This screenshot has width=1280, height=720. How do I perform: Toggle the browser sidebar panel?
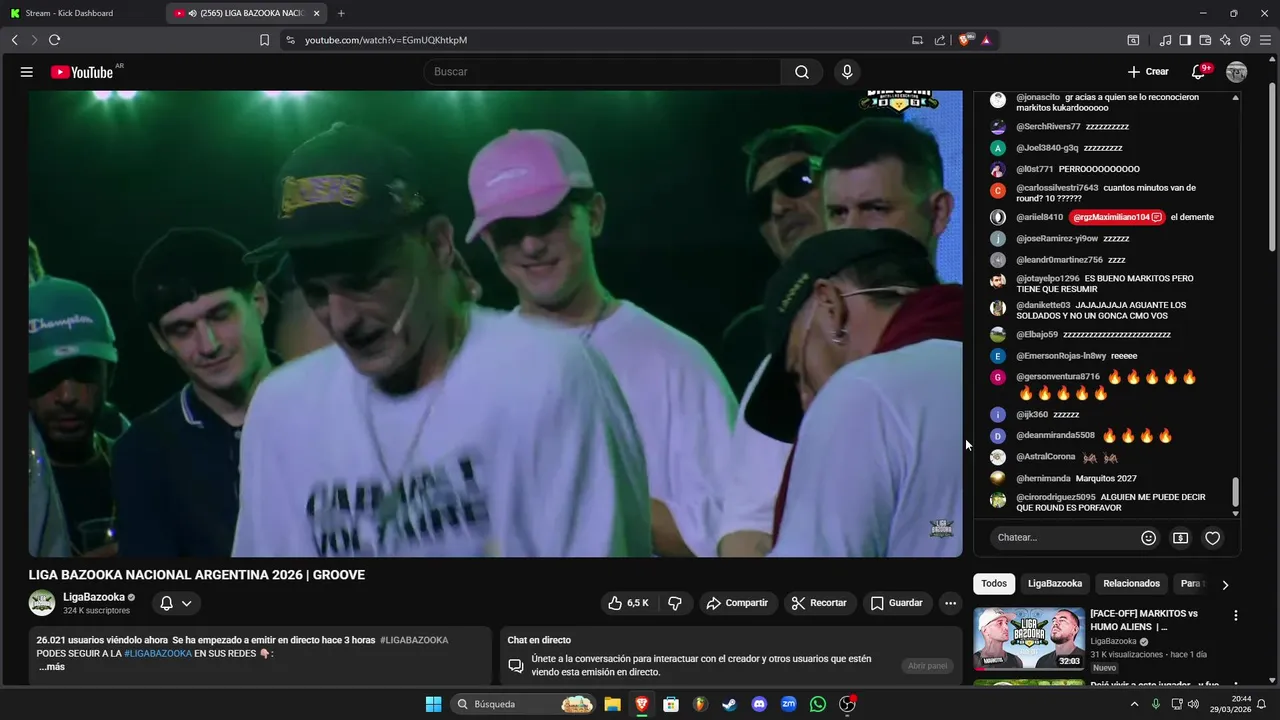[1185, 40]
